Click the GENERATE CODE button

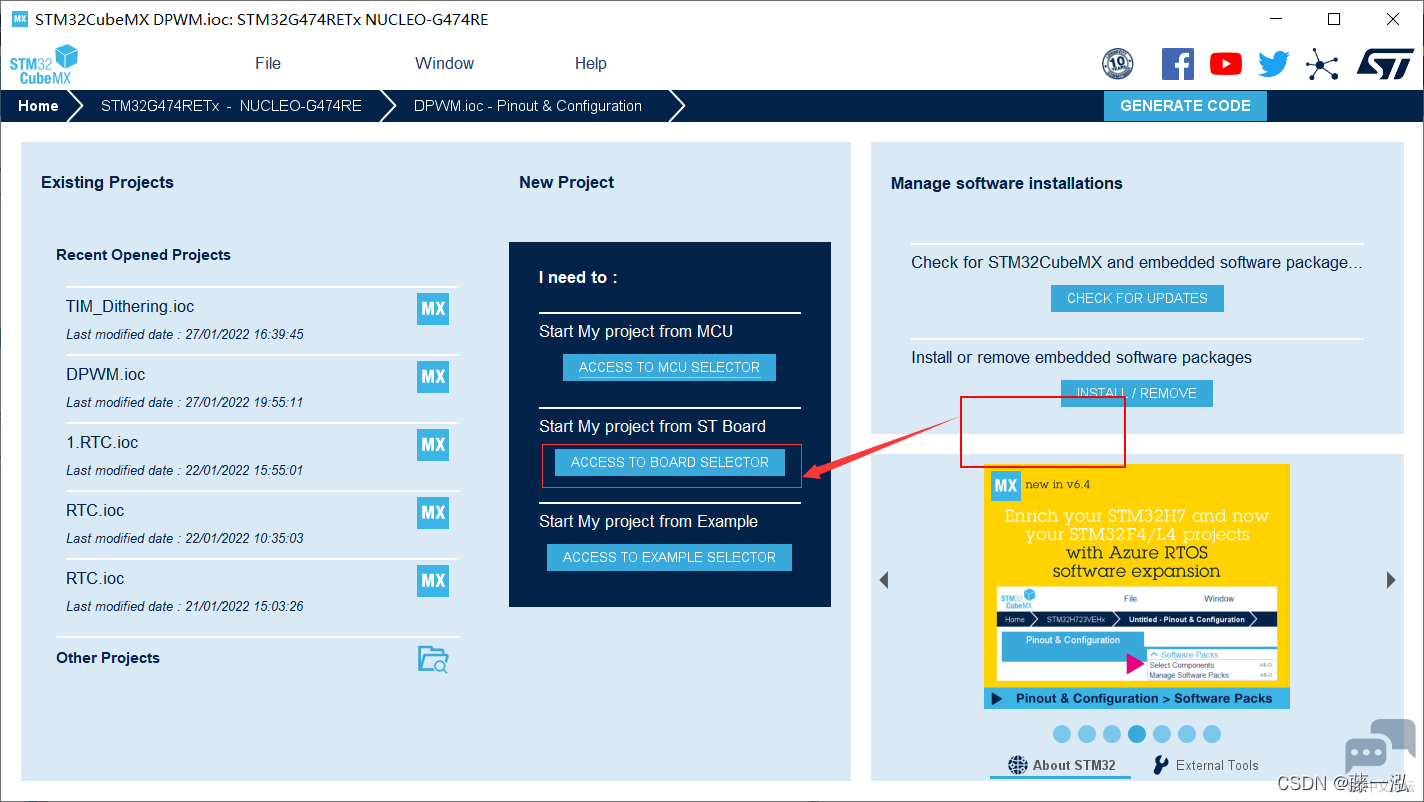point(1185,106)
